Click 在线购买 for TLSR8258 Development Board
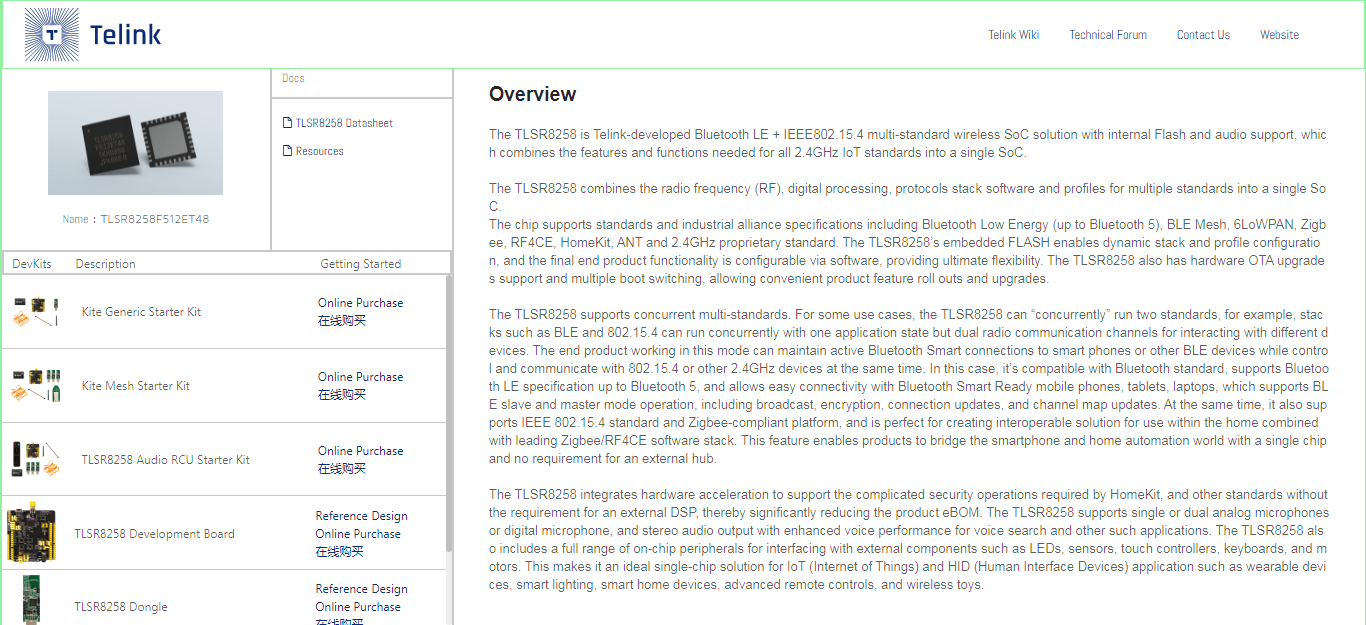This screenshot has width=1366, height=625. [340, 552]
